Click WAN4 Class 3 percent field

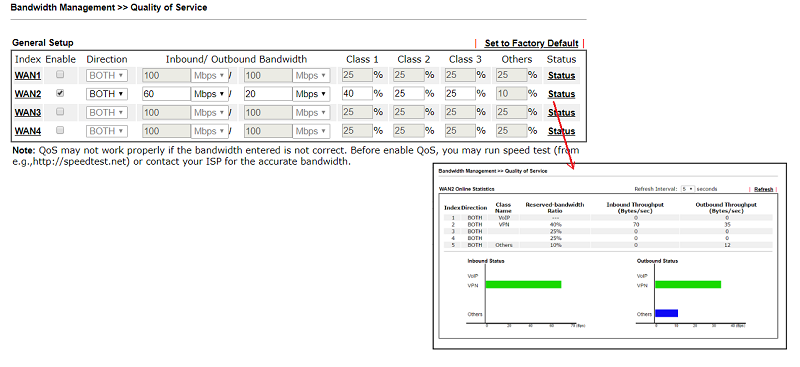tap(460, 131)
